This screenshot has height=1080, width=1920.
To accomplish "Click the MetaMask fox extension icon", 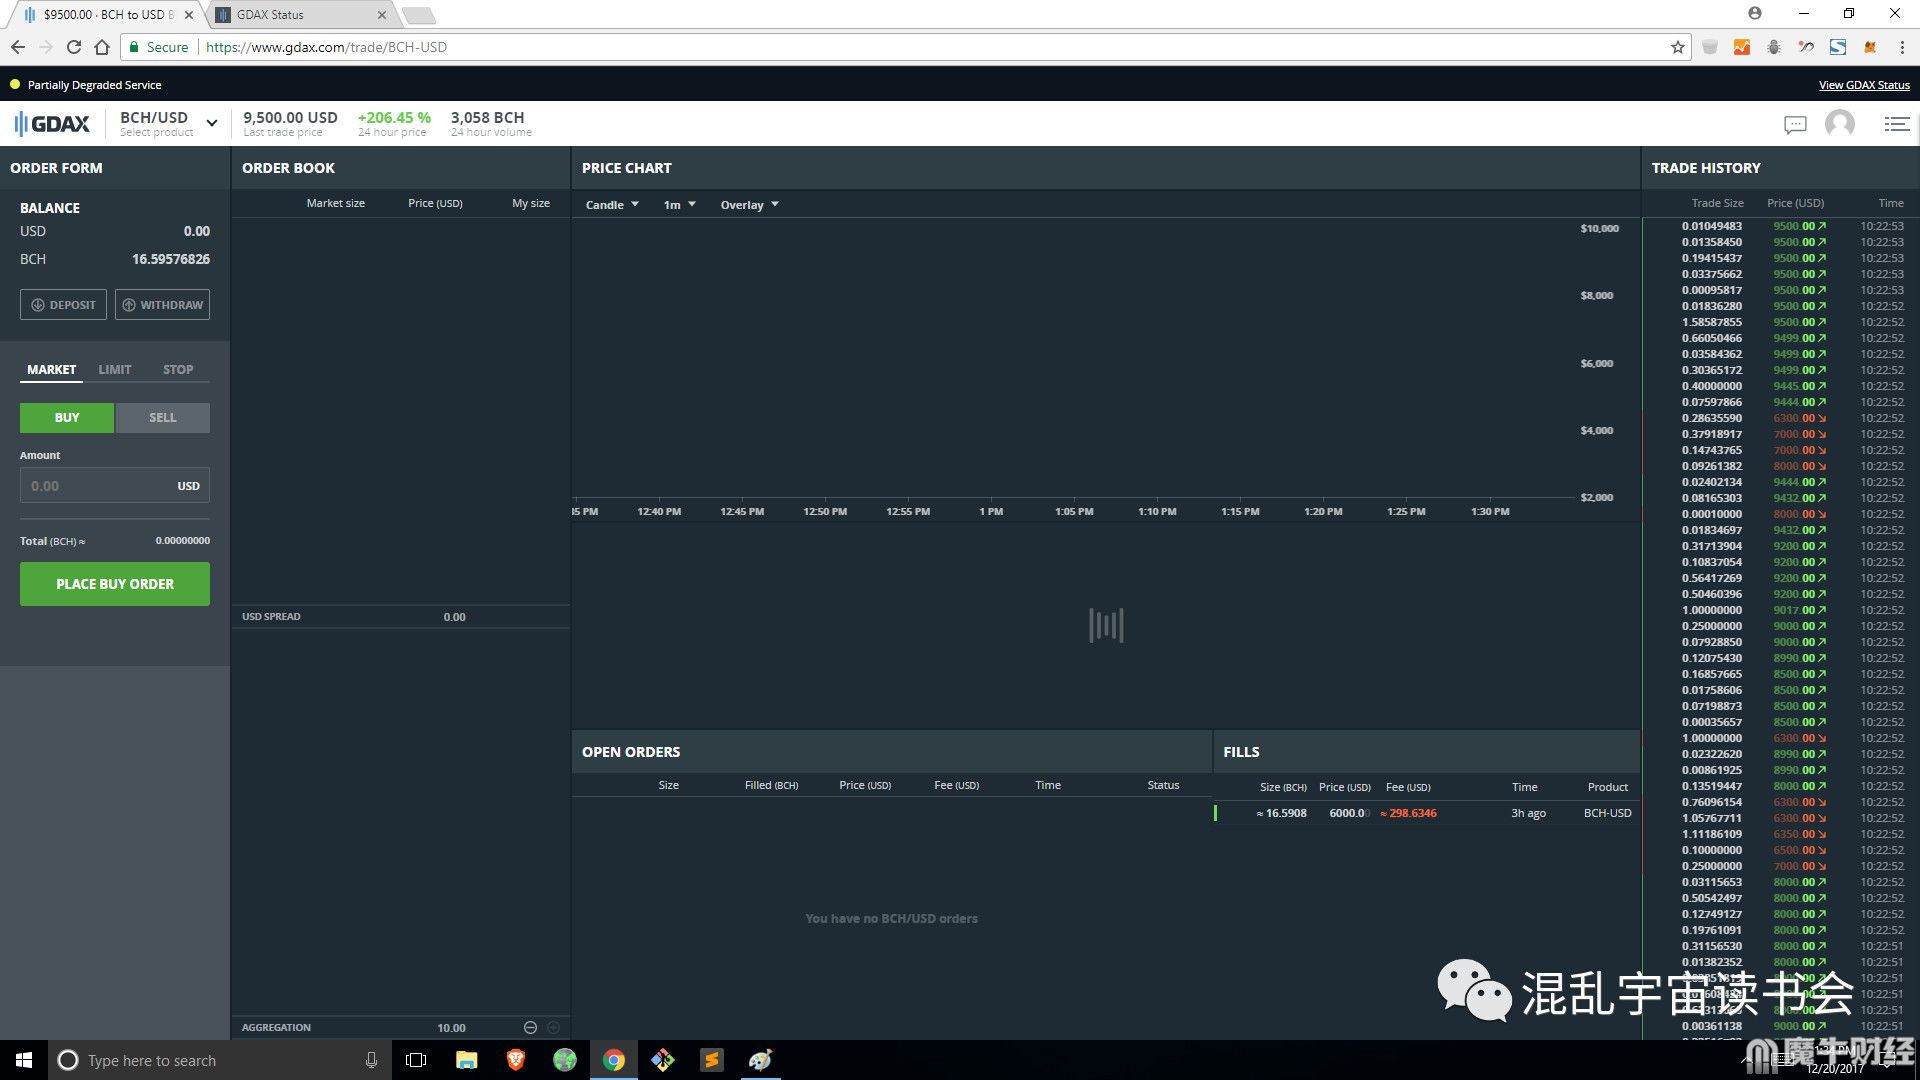I will click(1870, 47).
